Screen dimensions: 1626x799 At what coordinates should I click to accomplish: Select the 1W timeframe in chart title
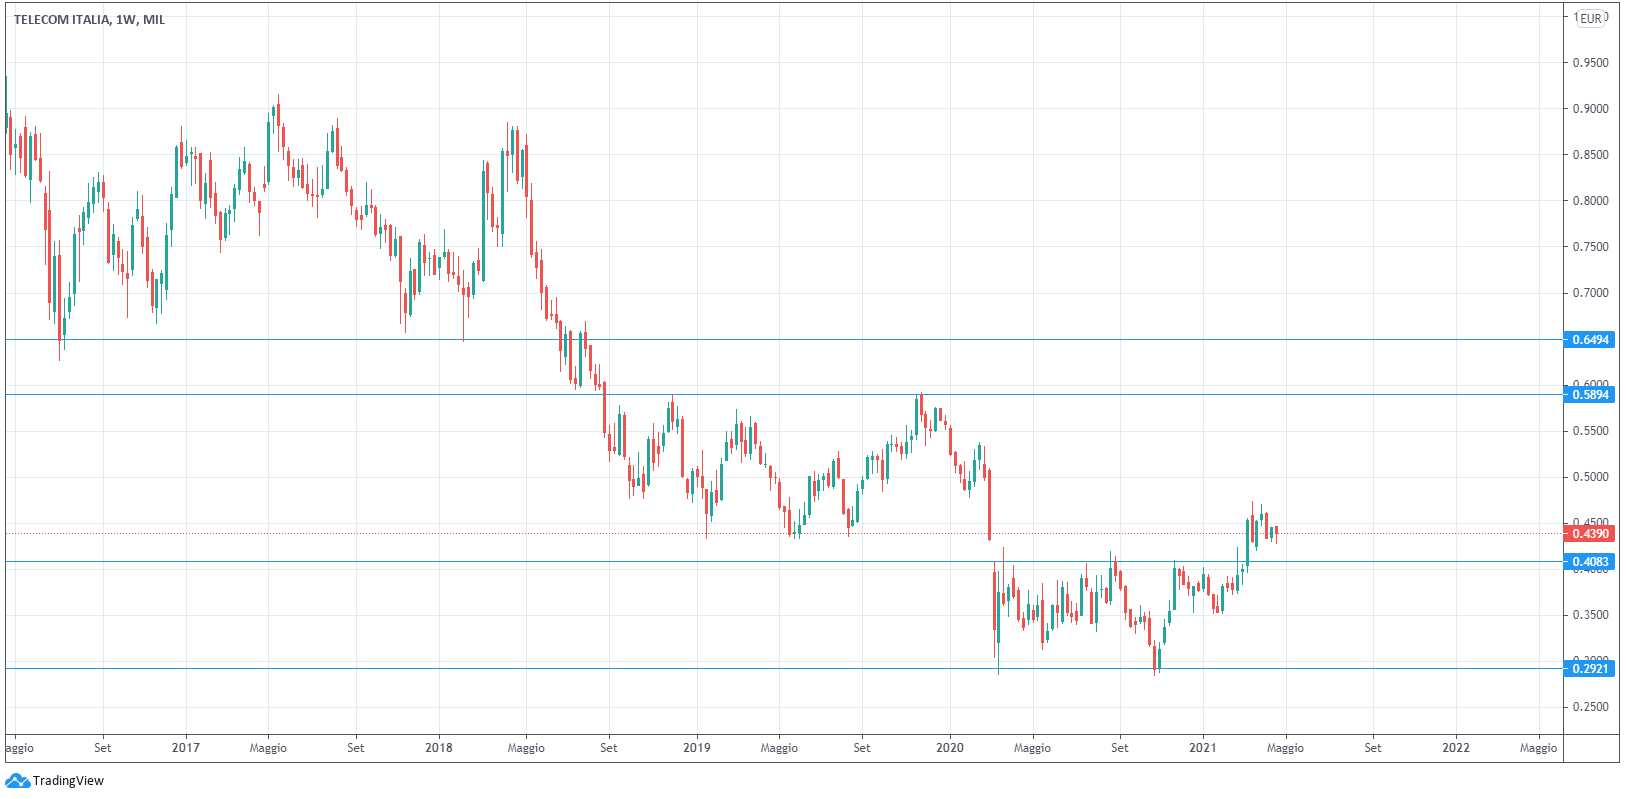[127, 19]
